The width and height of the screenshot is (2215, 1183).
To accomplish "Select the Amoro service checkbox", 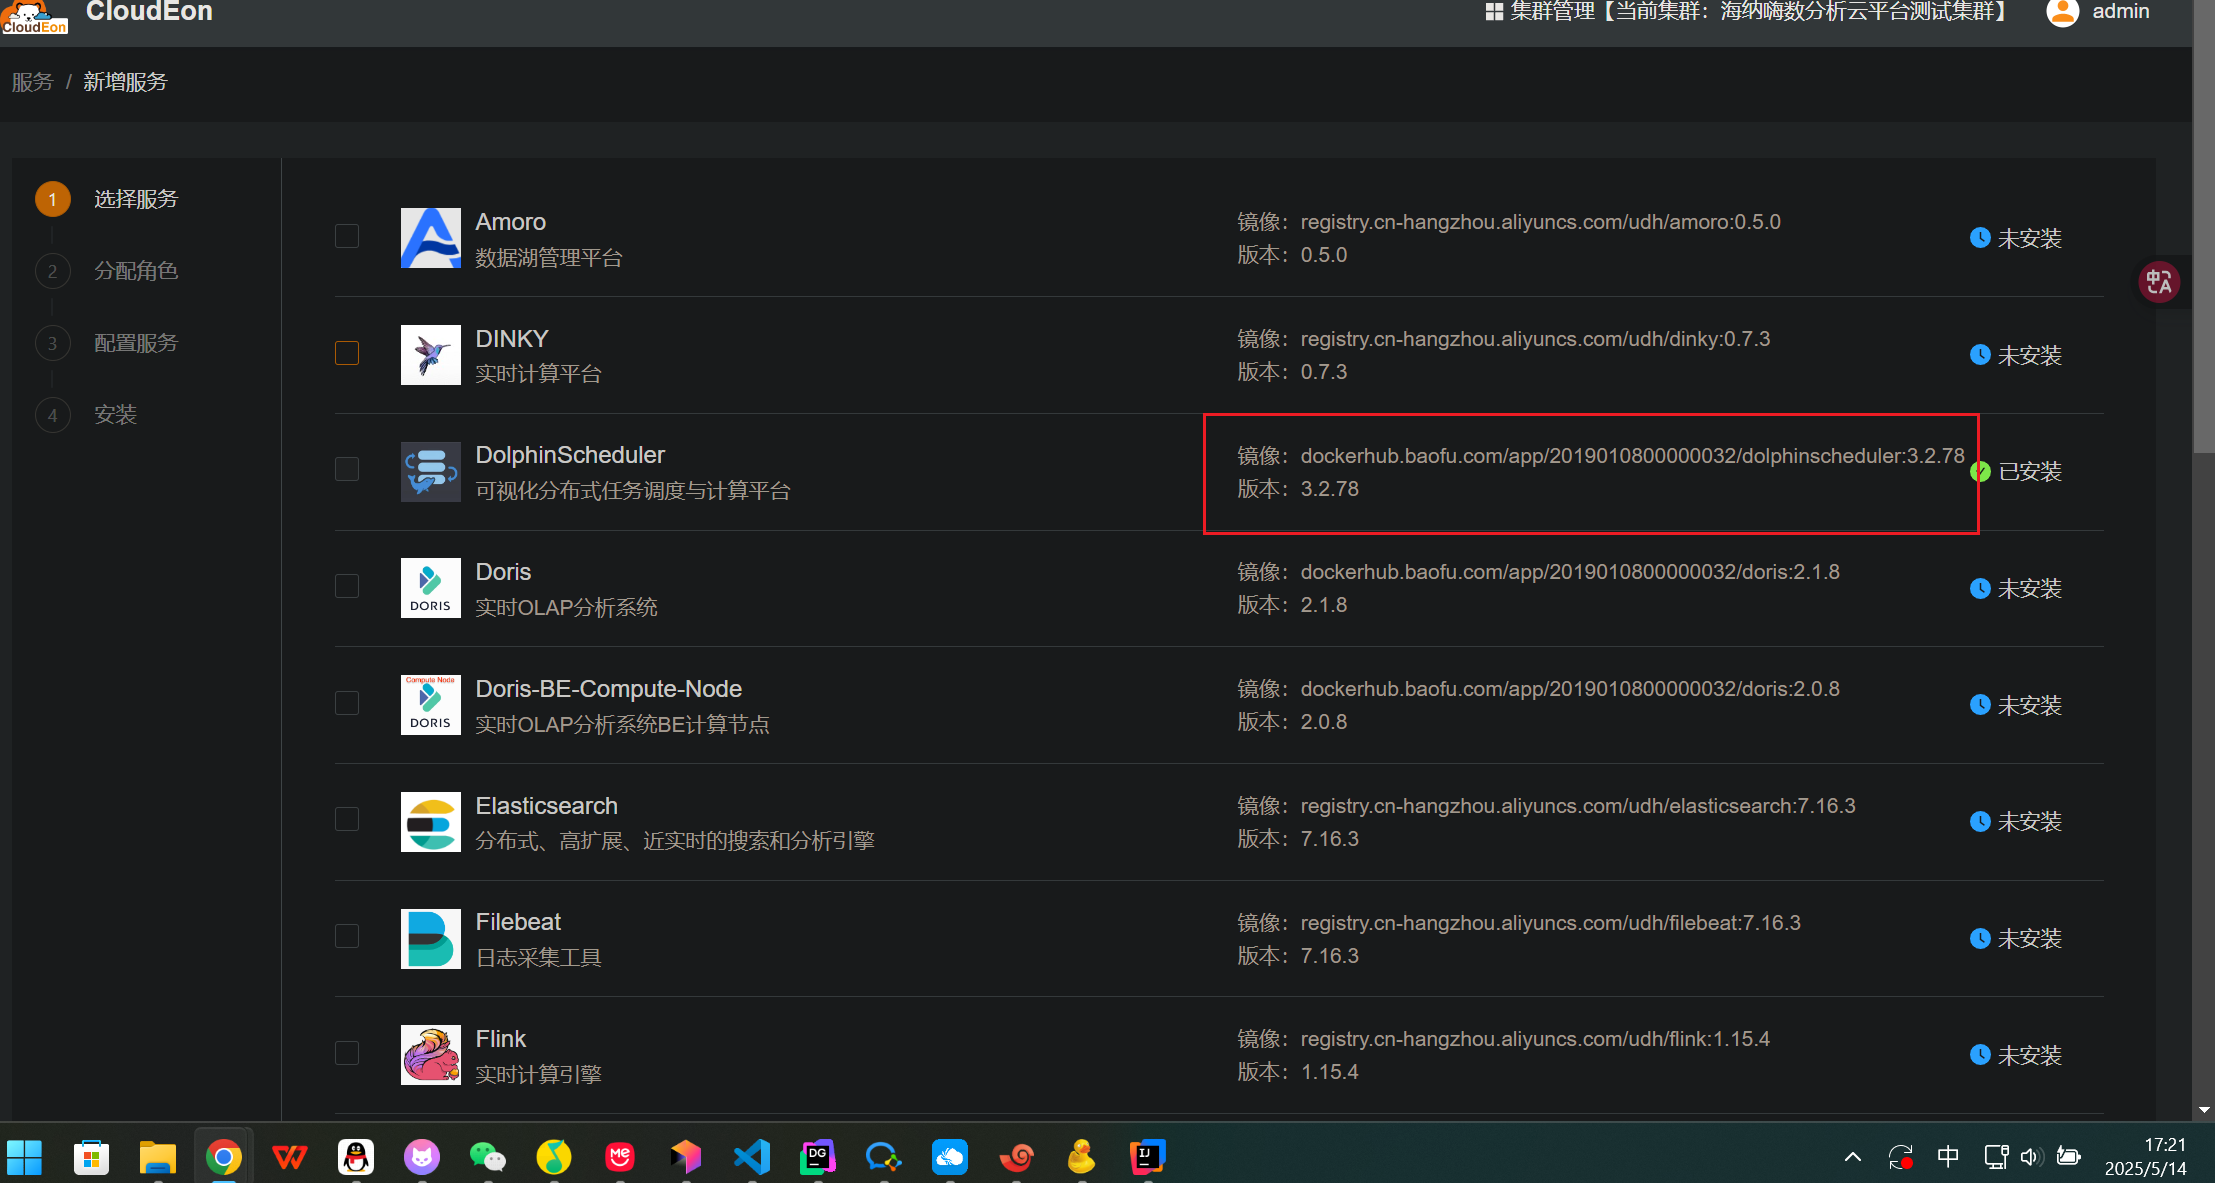I will tap(347, 236).
